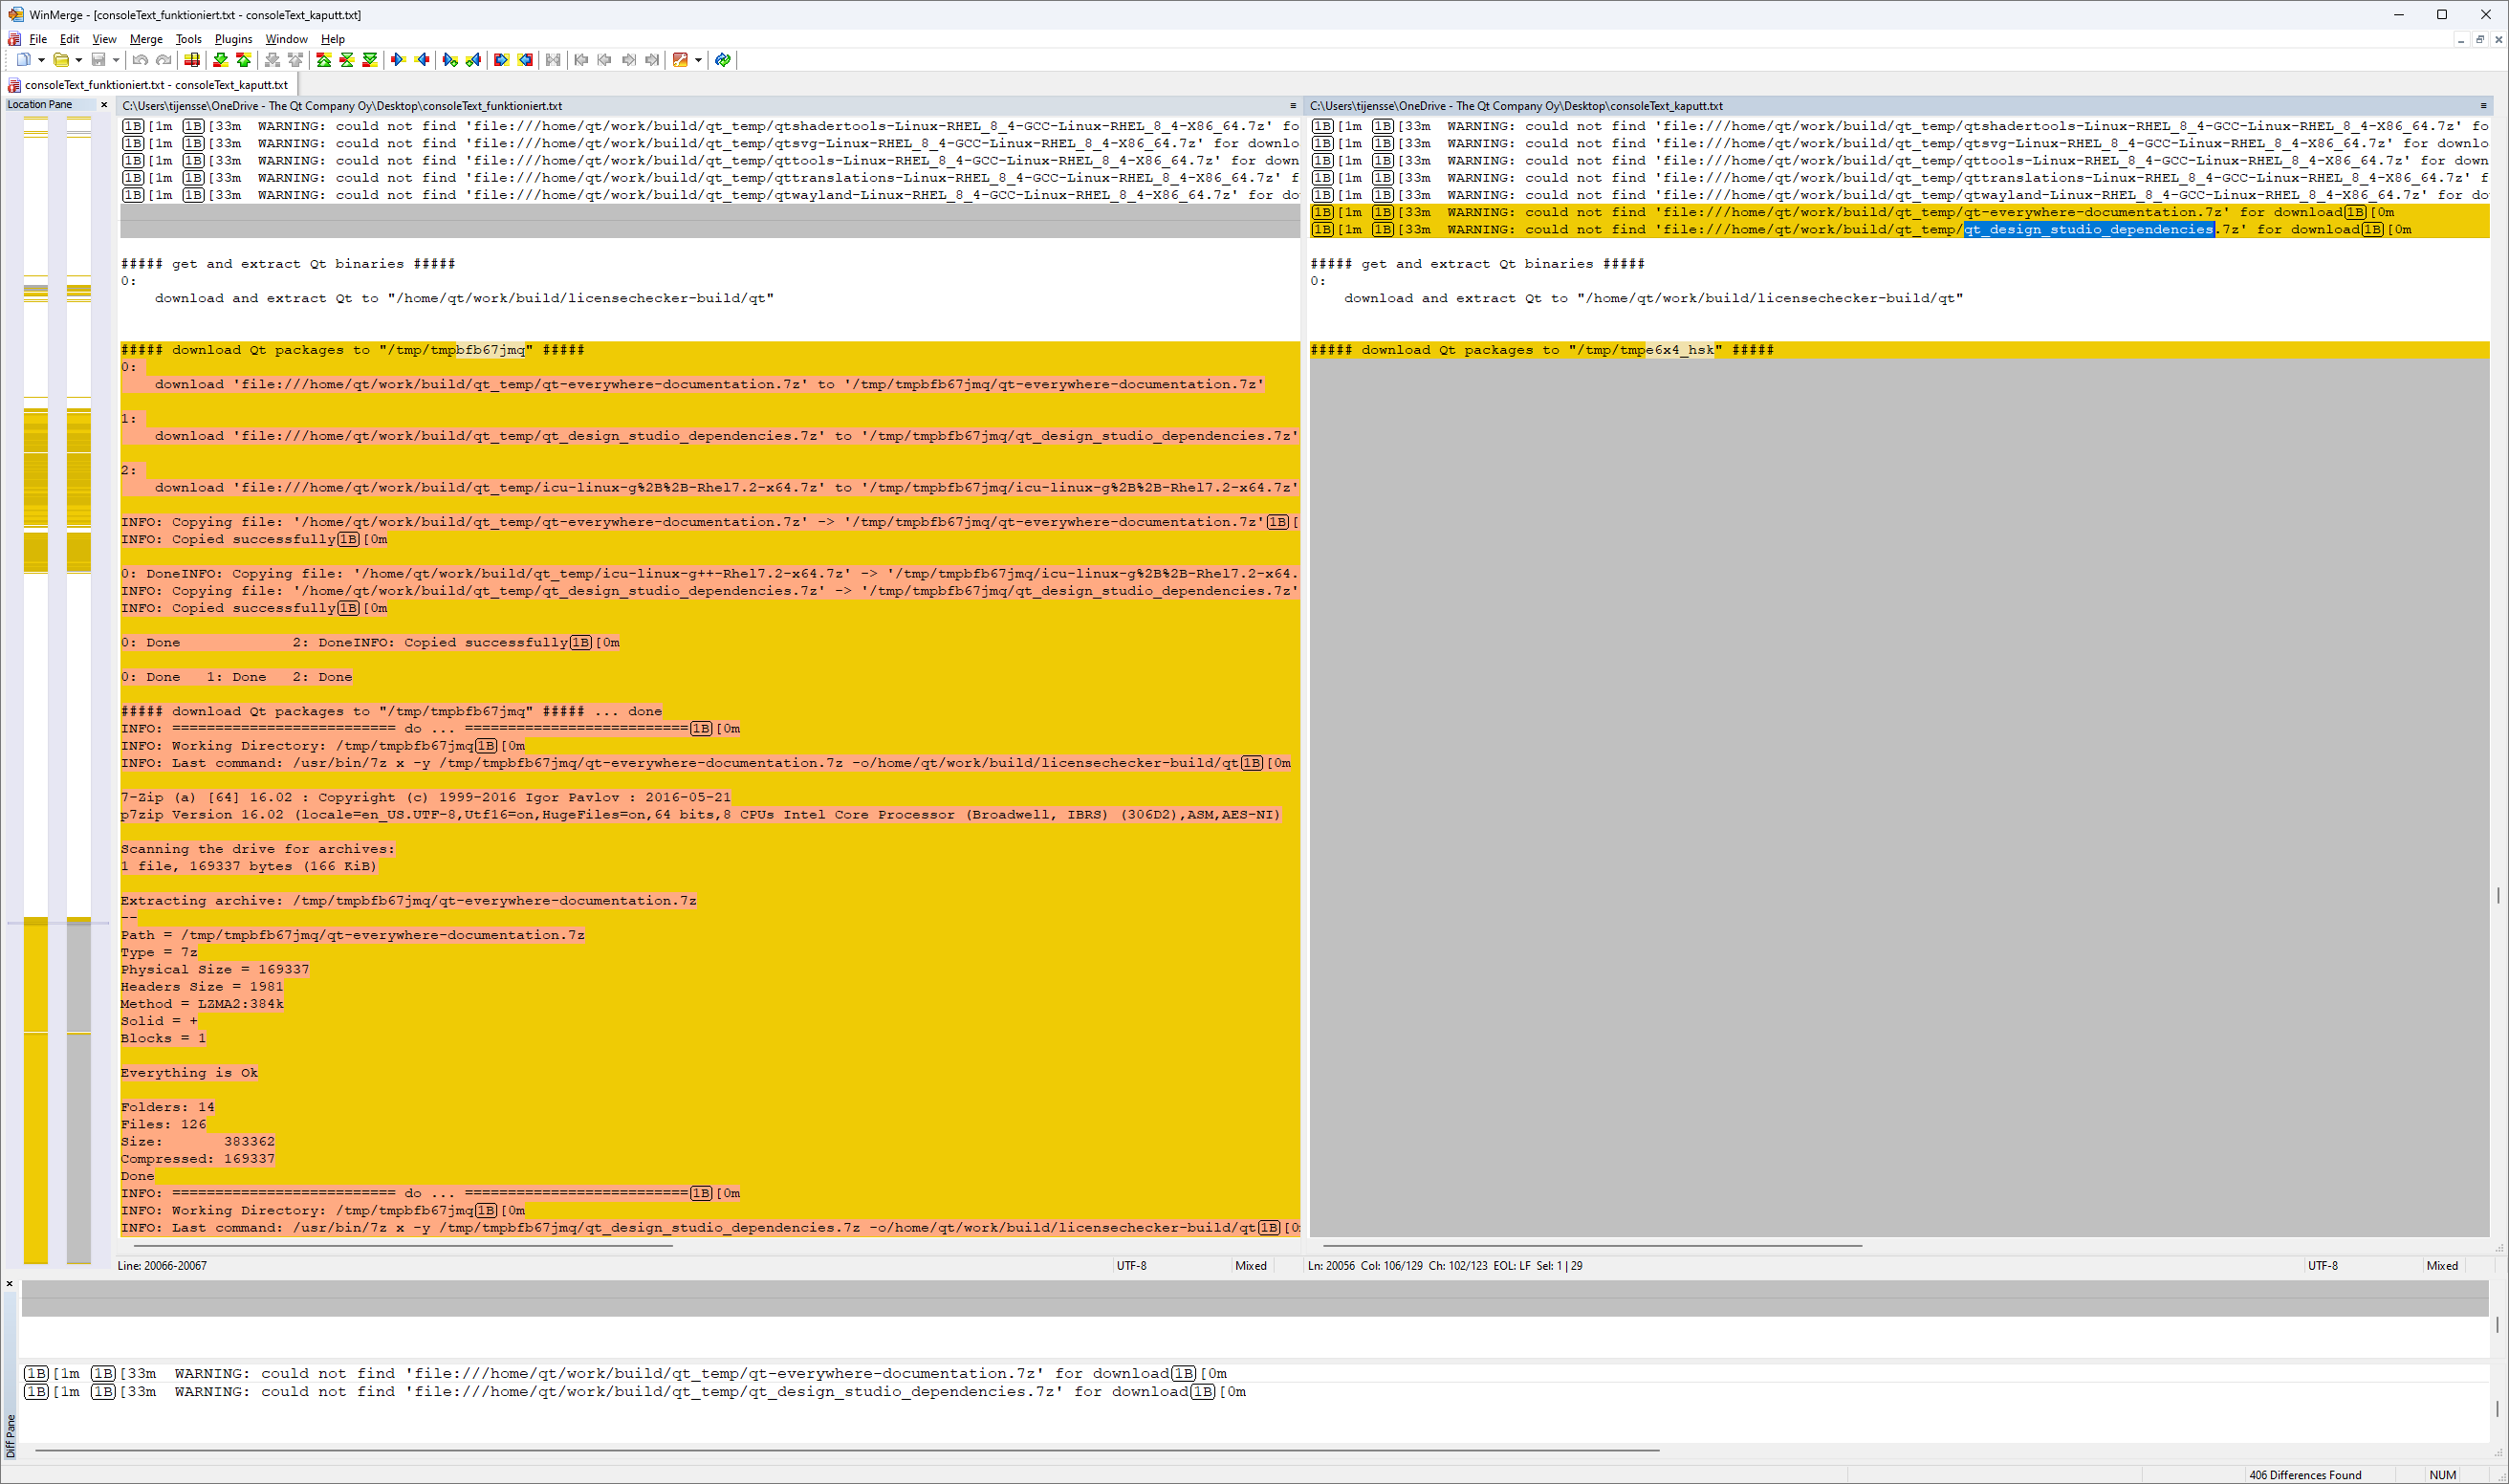This screenshot has height=1484, width=2509.
Task: Click Copy All to Left icon
Action: coord(525,60)
